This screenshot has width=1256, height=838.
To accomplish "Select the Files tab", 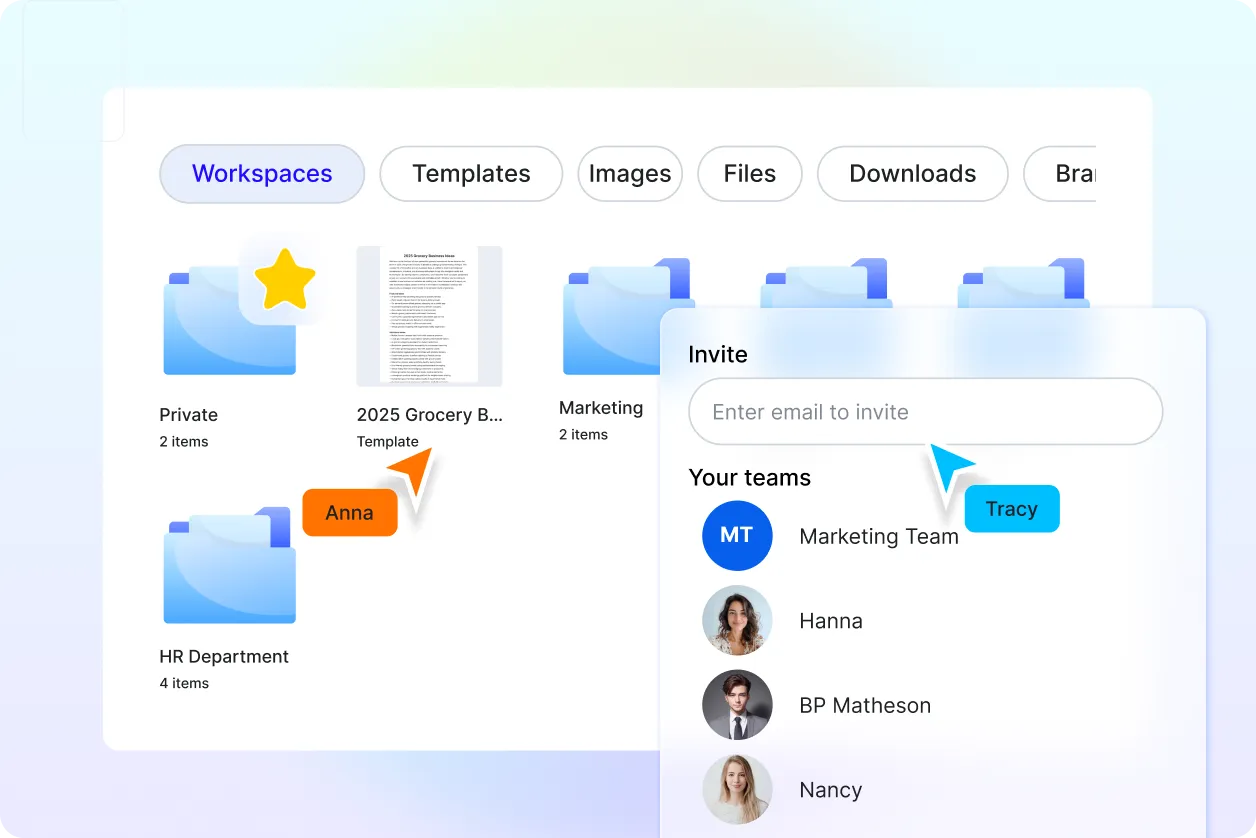I will (749, 173).
